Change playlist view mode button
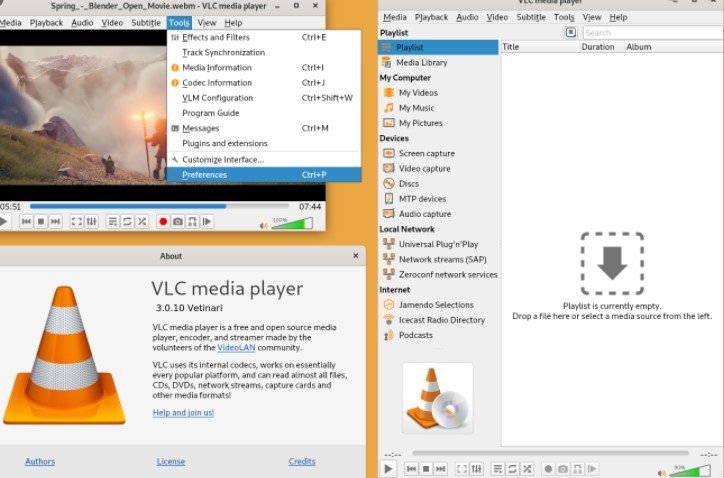The height and width of the screenshot is (478, 724). pos(571,32)
